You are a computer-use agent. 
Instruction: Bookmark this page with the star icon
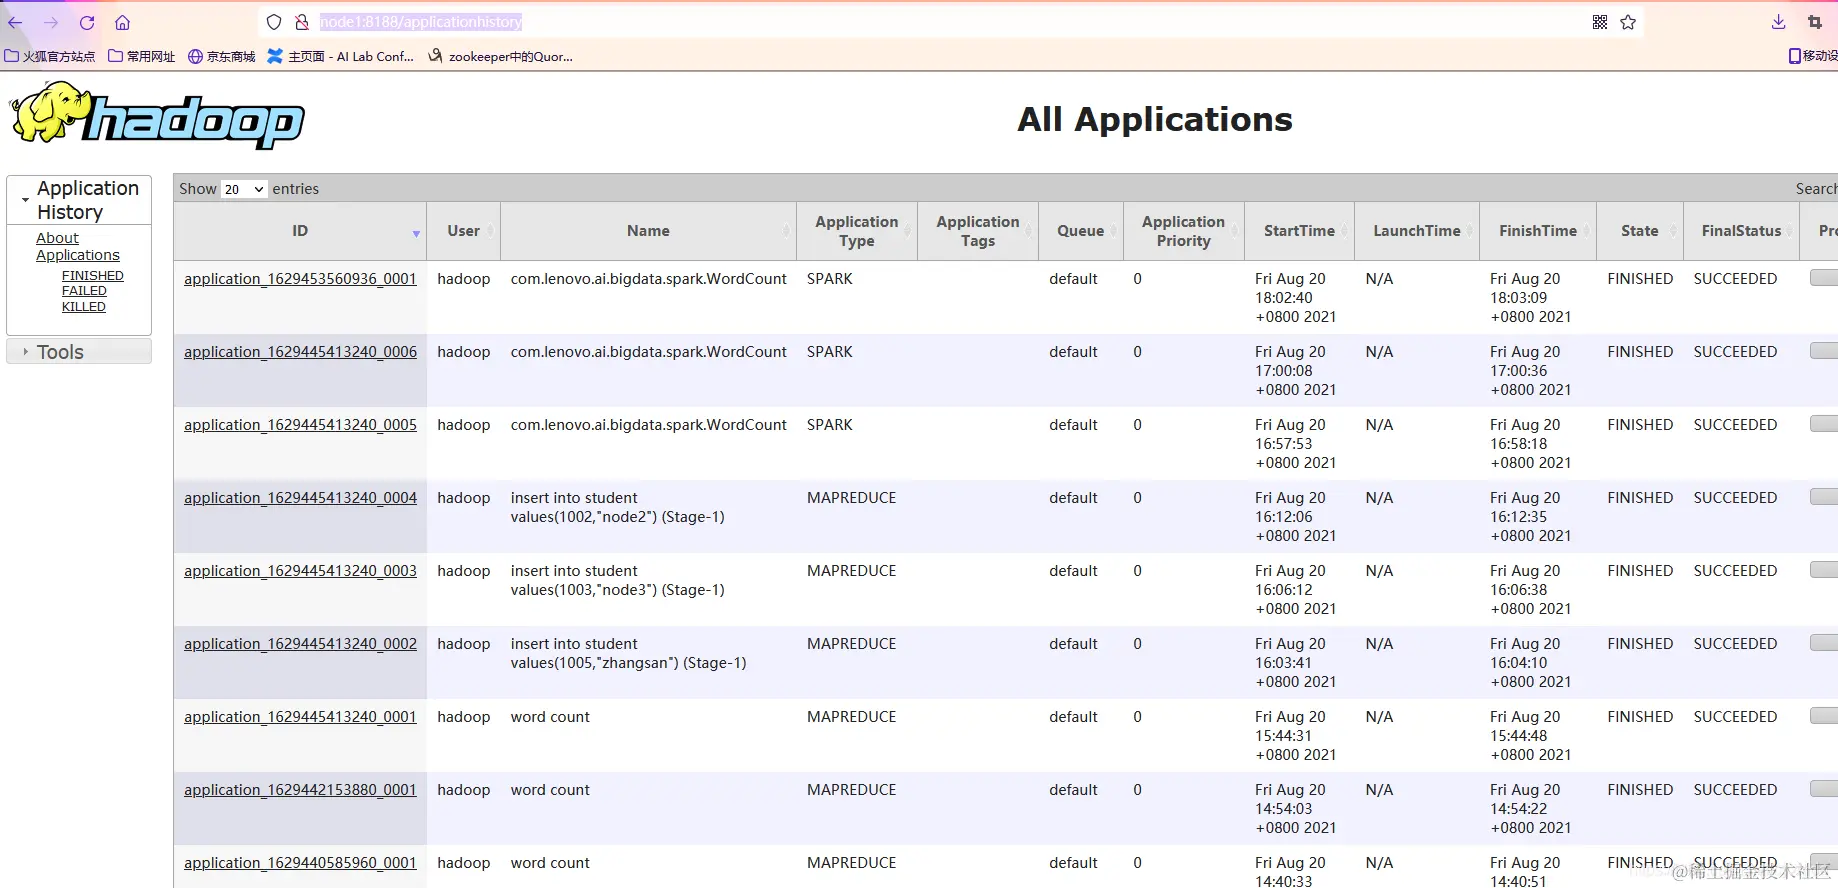(x=1628, y=22)
